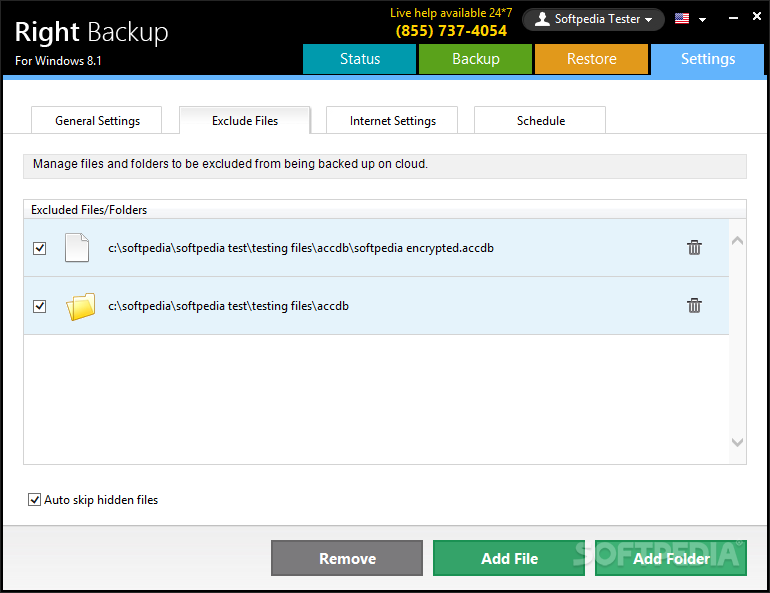Image resolution: width=770 pixels, height=593 pixels.
Task: Switch to Internet Settings sub-tab
Action: point(392,120)
